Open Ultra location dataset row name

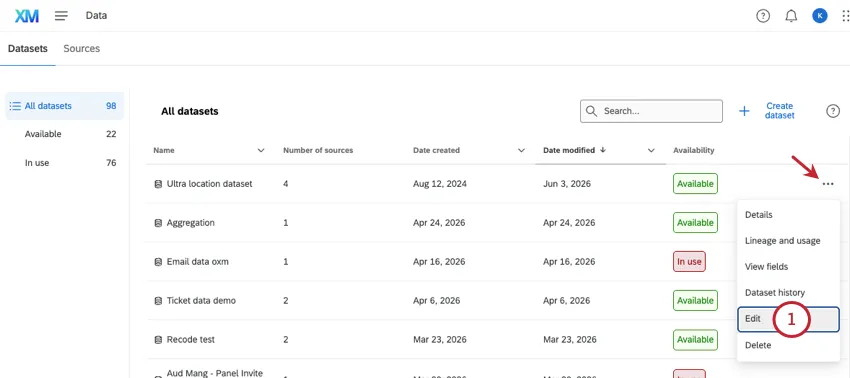209,184
